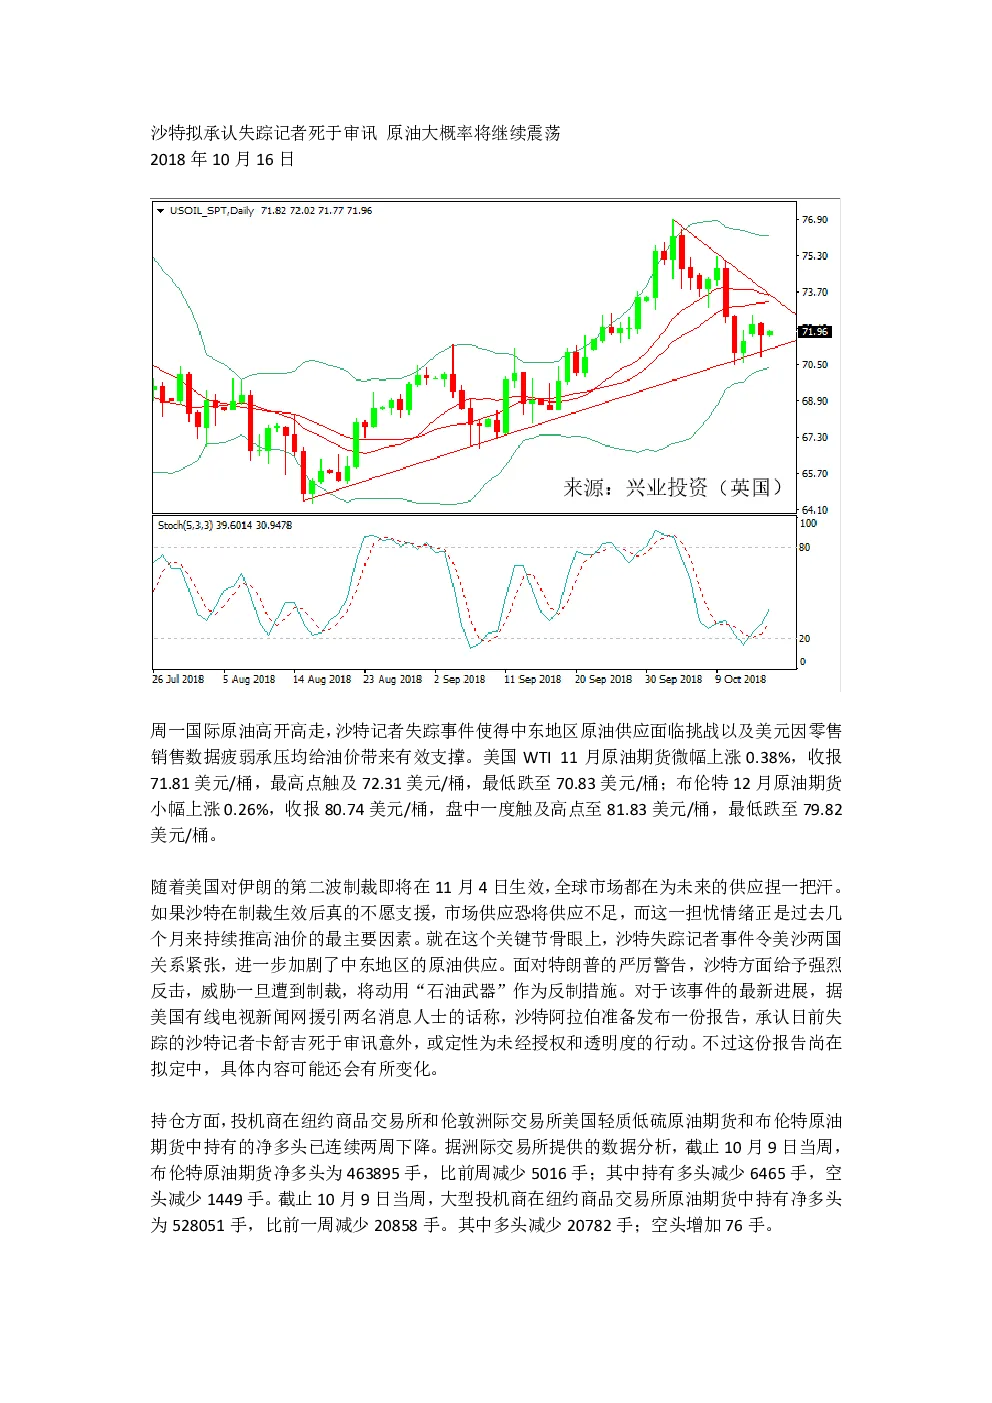Screen dimensions: 992x1403
Task: Click the 76.90 price axis label
Action: 814,220
